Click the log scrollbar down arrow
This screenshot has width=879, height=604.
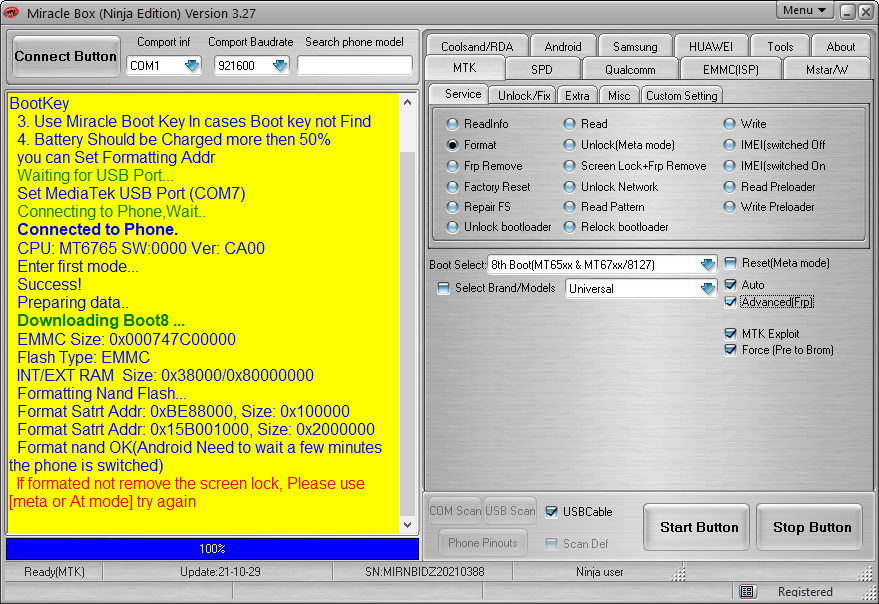pyautogui.click(x=408, y=525)
